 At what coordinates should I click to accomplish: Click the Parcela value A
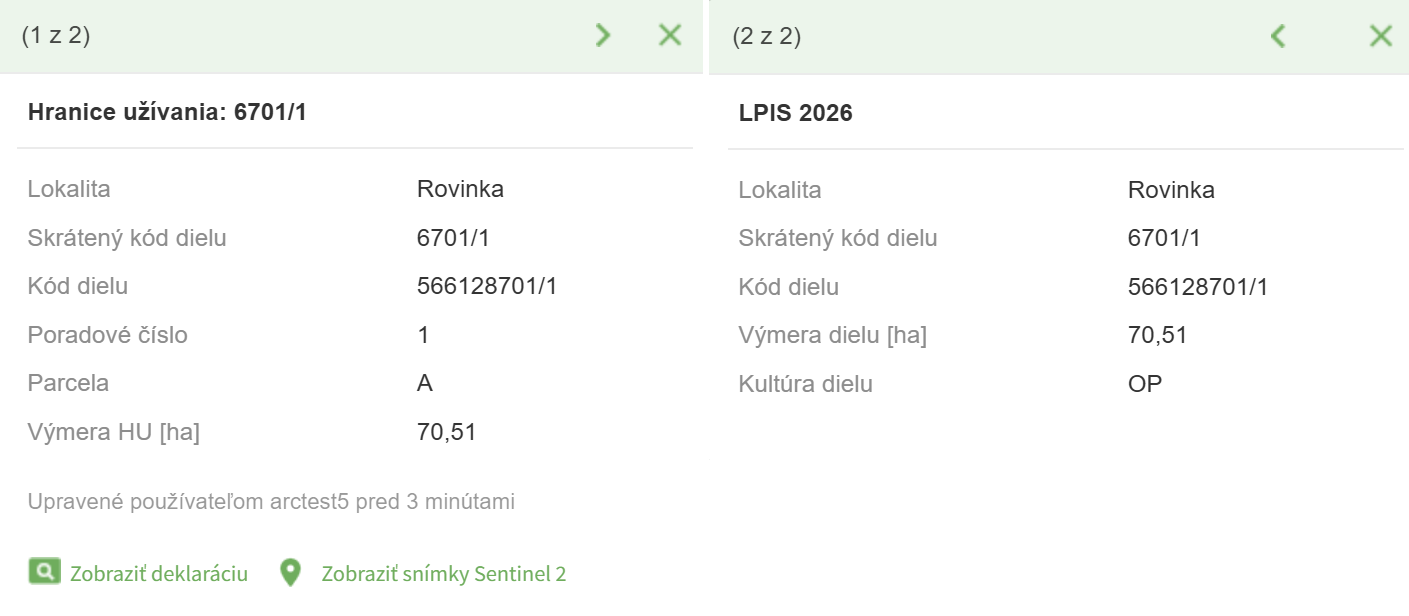coord(425,383)
